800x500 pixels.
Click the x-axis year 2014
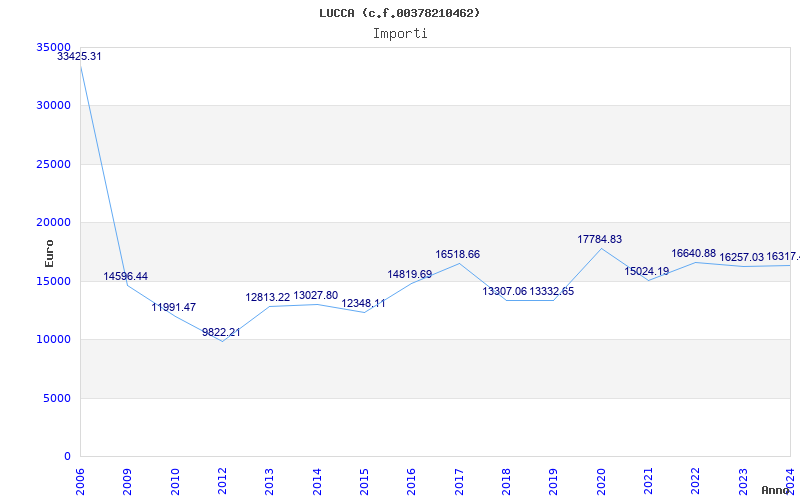click(x=317, y=481)
